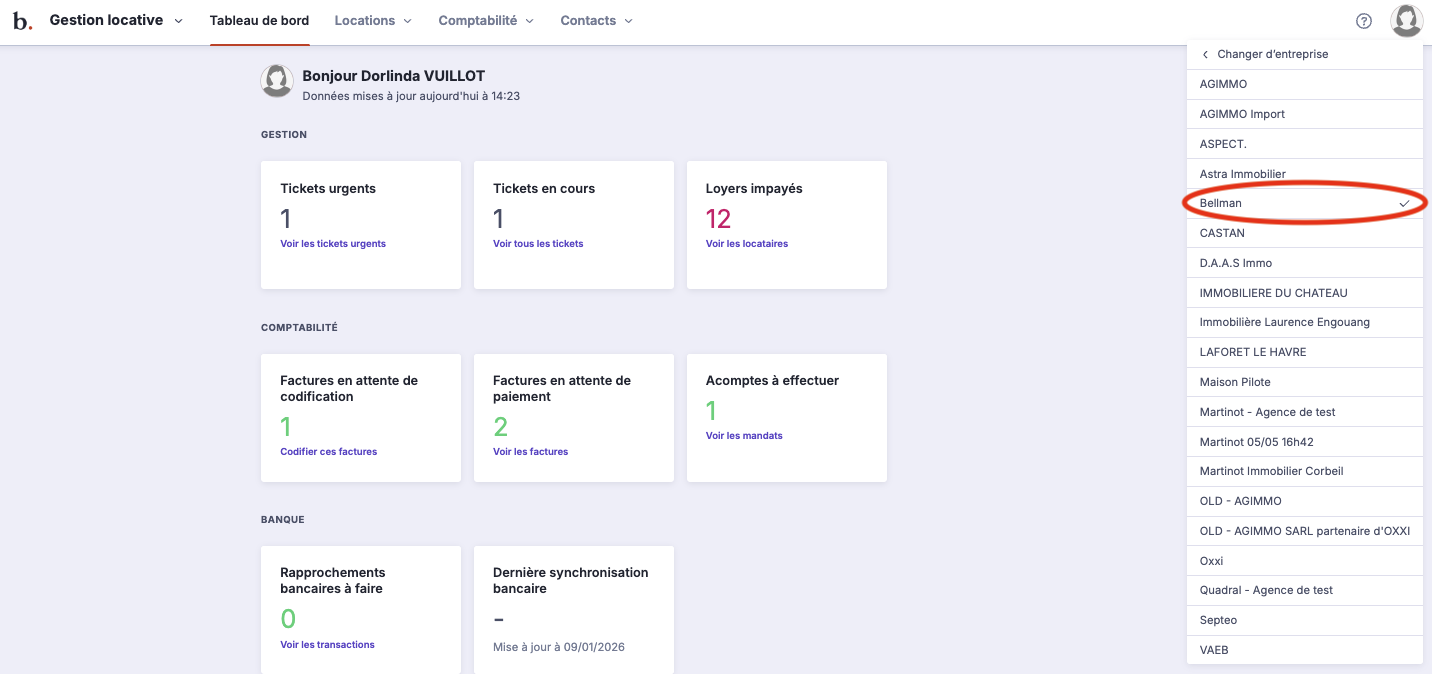View unpaid tenants via 'Voir les locataires'
Screen dimensions: 1432x674
coord(747,244)
